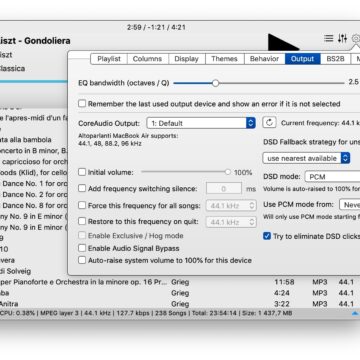Open the Themes tab
360x360 pixels.
(x=224, y=59)
